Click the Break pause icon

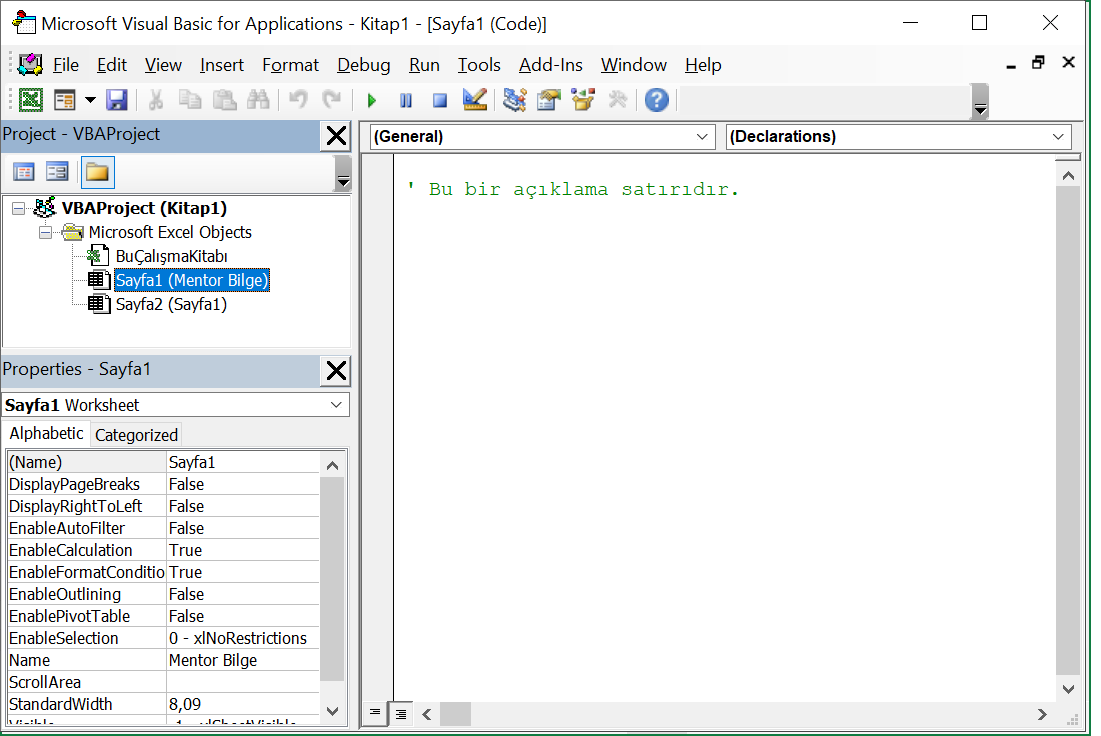[406, 100]
